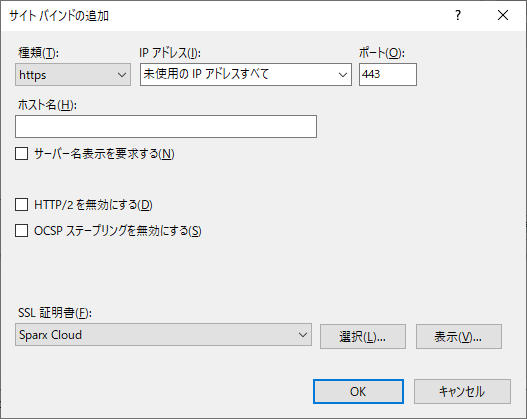Open the 種類 https type dropdown
Screen dimensions: 527x419
[73, 74]
